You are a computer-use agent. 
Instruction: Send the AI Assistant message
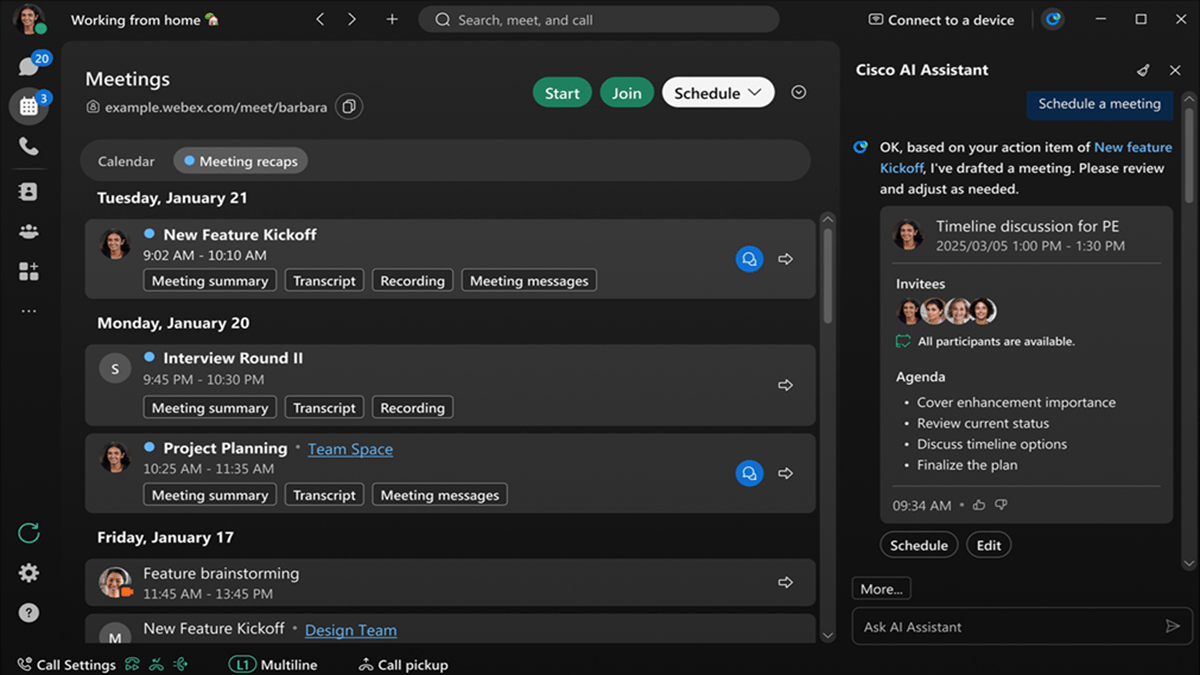coord(1173,626)
